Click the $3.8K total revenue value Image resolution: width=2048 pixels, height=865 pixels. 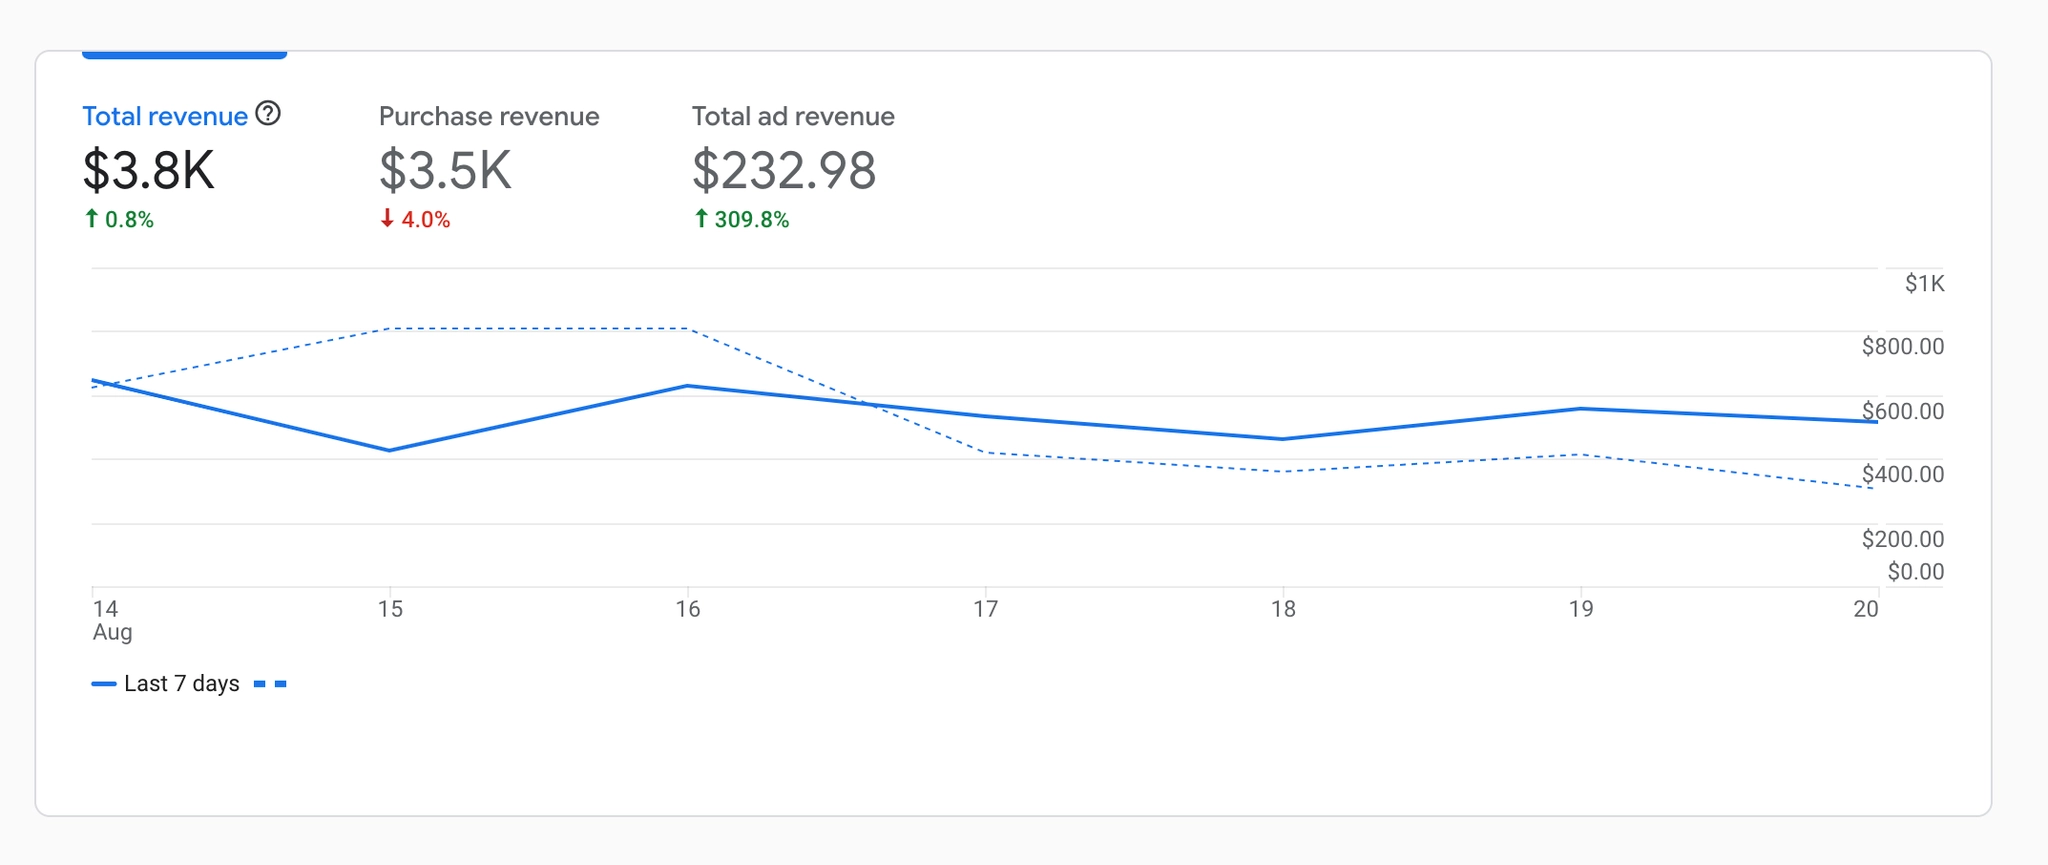[x=148, y=170]
